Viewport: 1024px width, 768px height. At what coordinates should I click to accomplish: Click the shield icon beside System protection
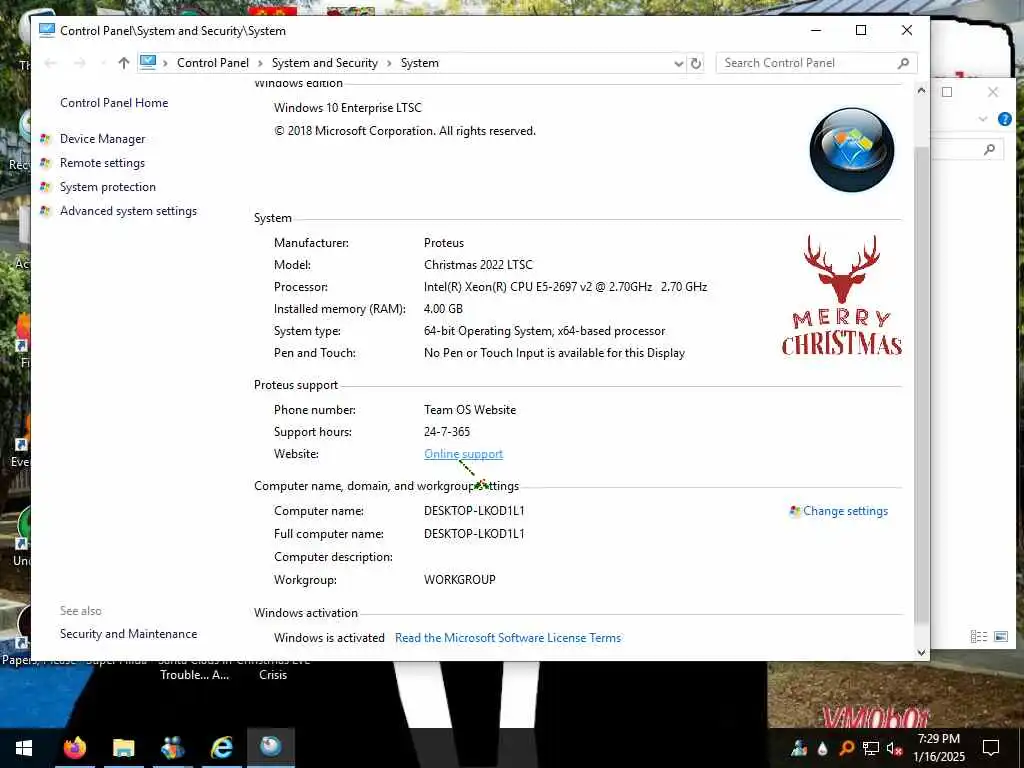(45, 187)
